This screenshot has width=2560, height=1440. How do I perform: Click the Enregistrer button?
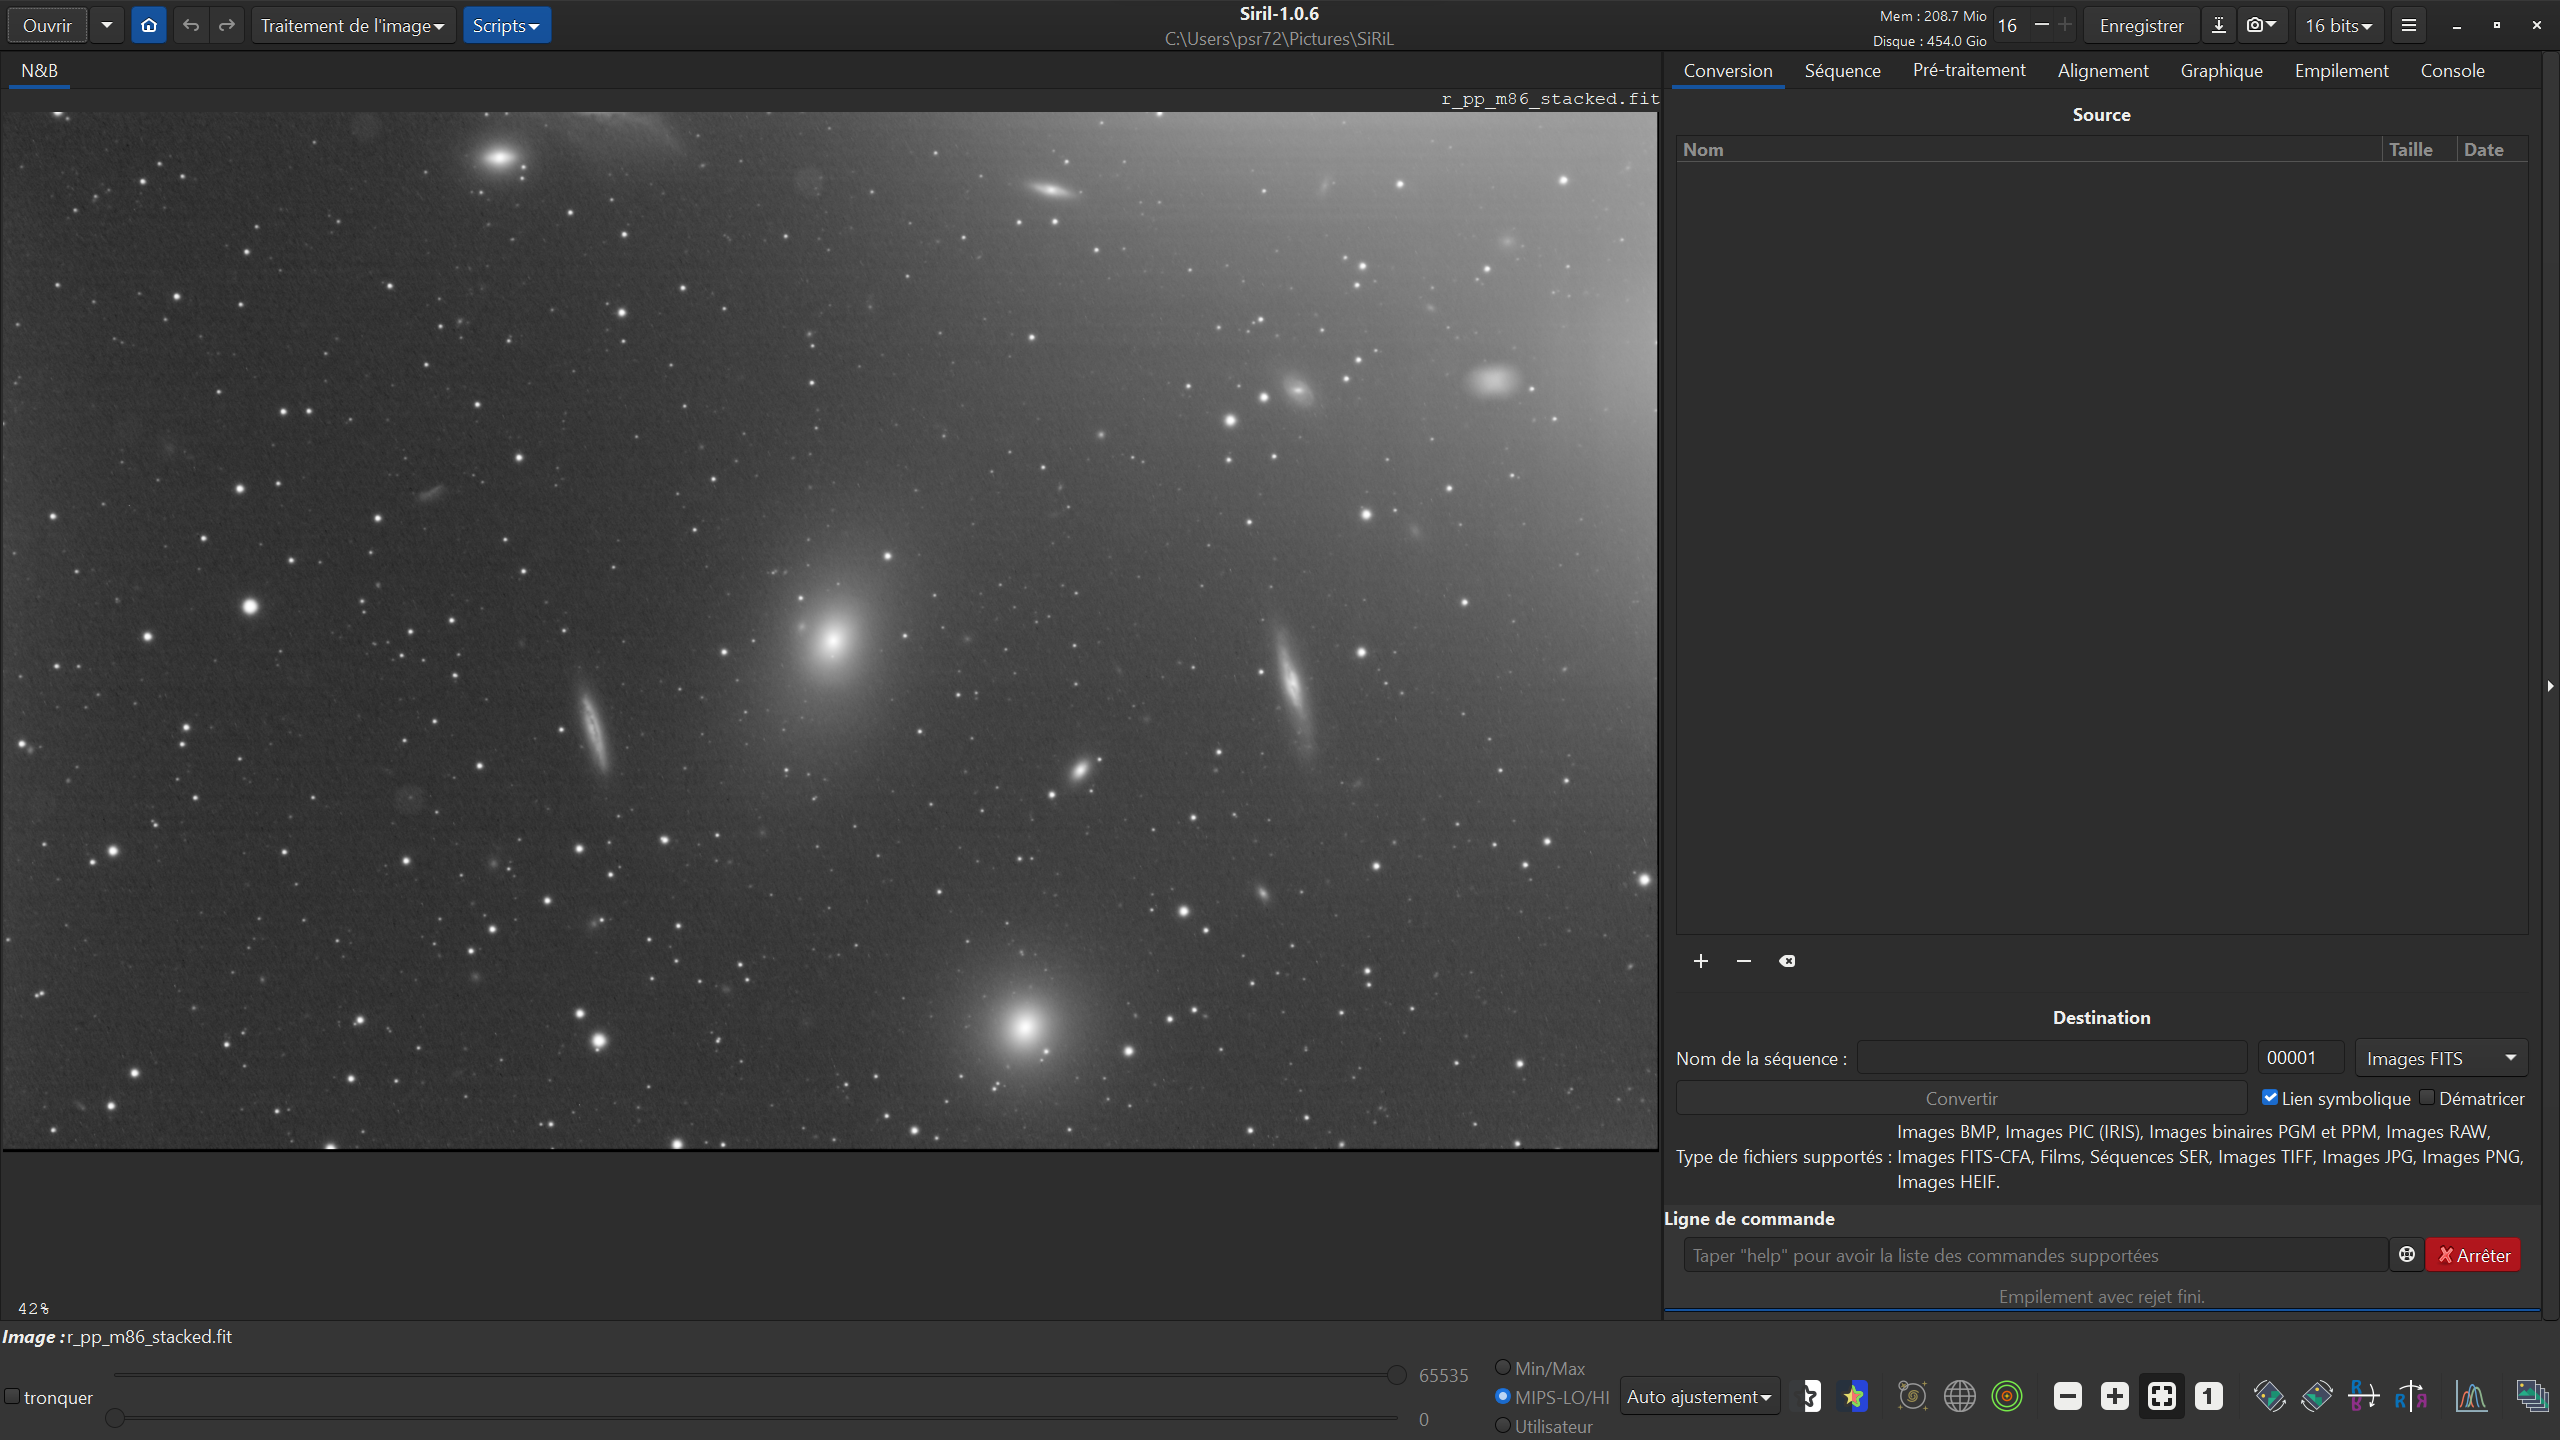pyautogui.click(x=2141, y=25)
